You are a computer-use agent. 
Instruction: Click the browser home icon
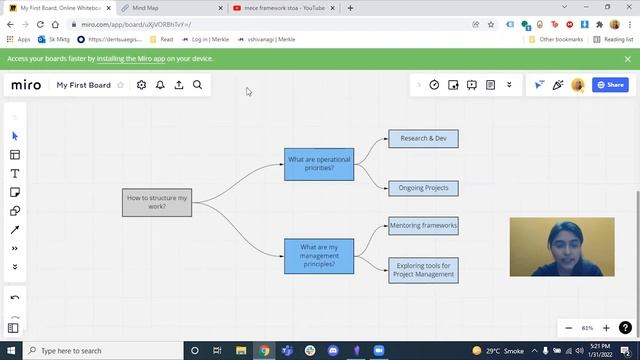pos(55,24)
